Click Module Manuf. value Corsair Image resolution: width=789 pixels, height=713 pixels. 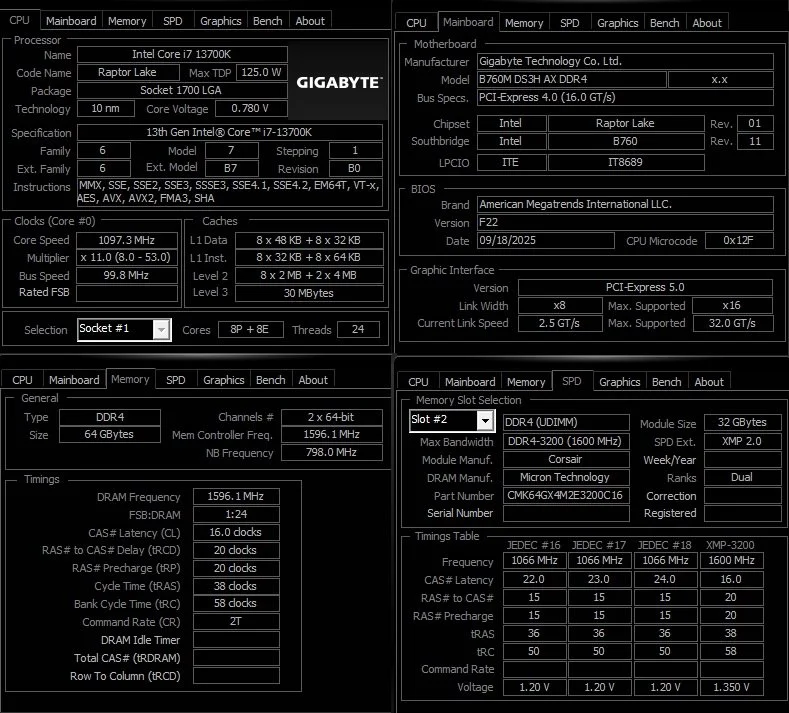[x=566, y=459]
